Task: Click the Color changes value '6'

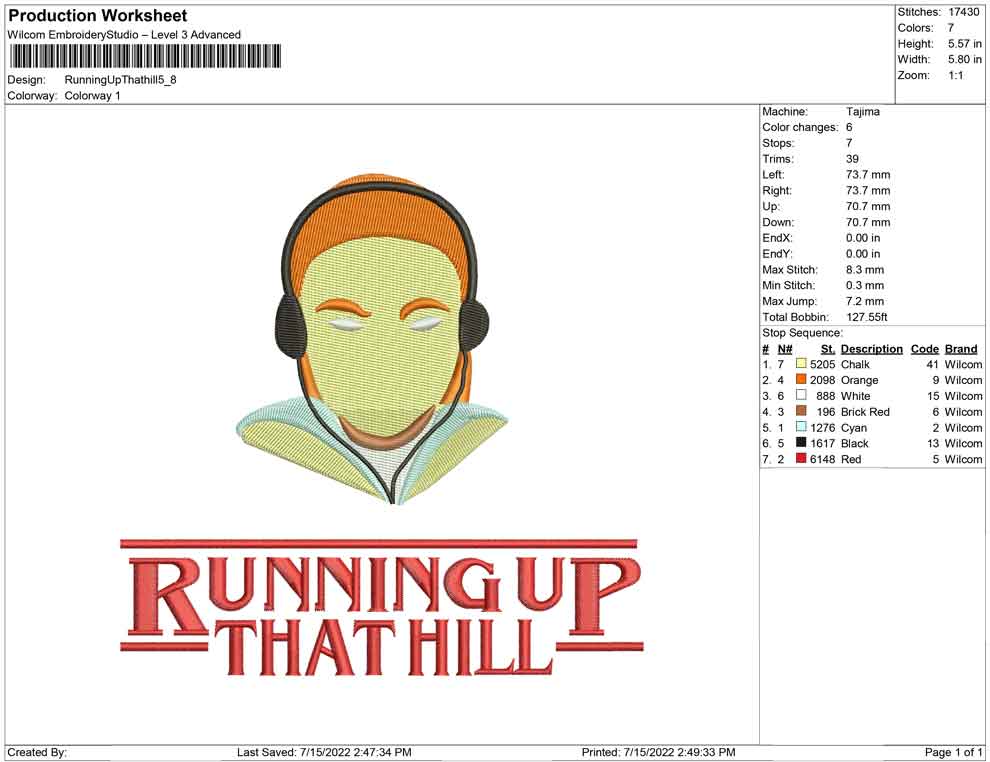Action: [x=849, y=127]
